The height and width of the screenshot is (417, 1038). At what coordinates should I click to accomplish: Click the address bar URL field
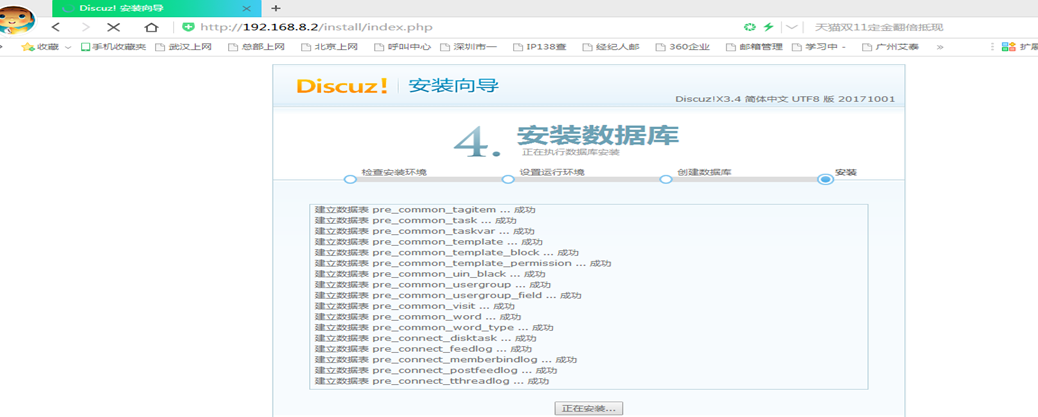click(x=457, y=27)
